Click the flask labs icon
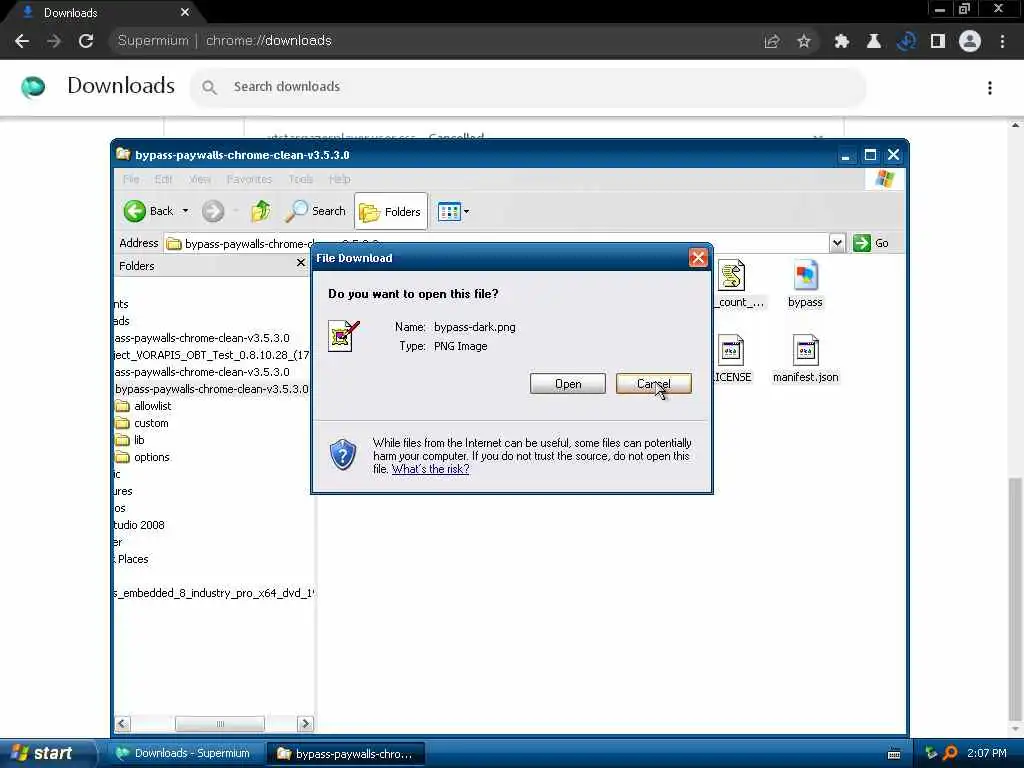 pos(874,41)
